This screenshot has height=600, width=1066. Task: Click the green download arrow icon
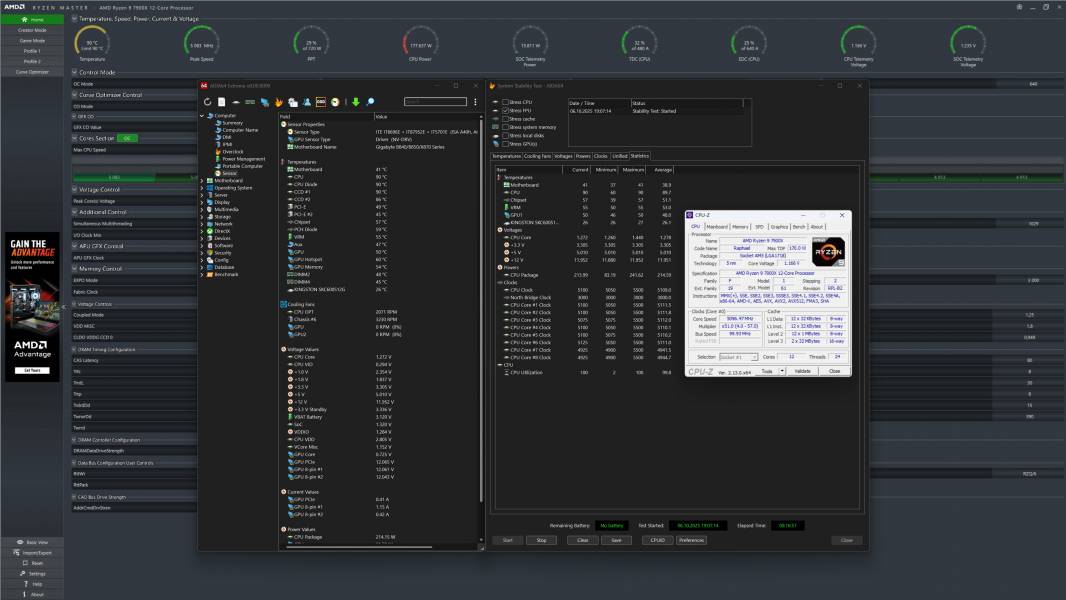(354, 102)
